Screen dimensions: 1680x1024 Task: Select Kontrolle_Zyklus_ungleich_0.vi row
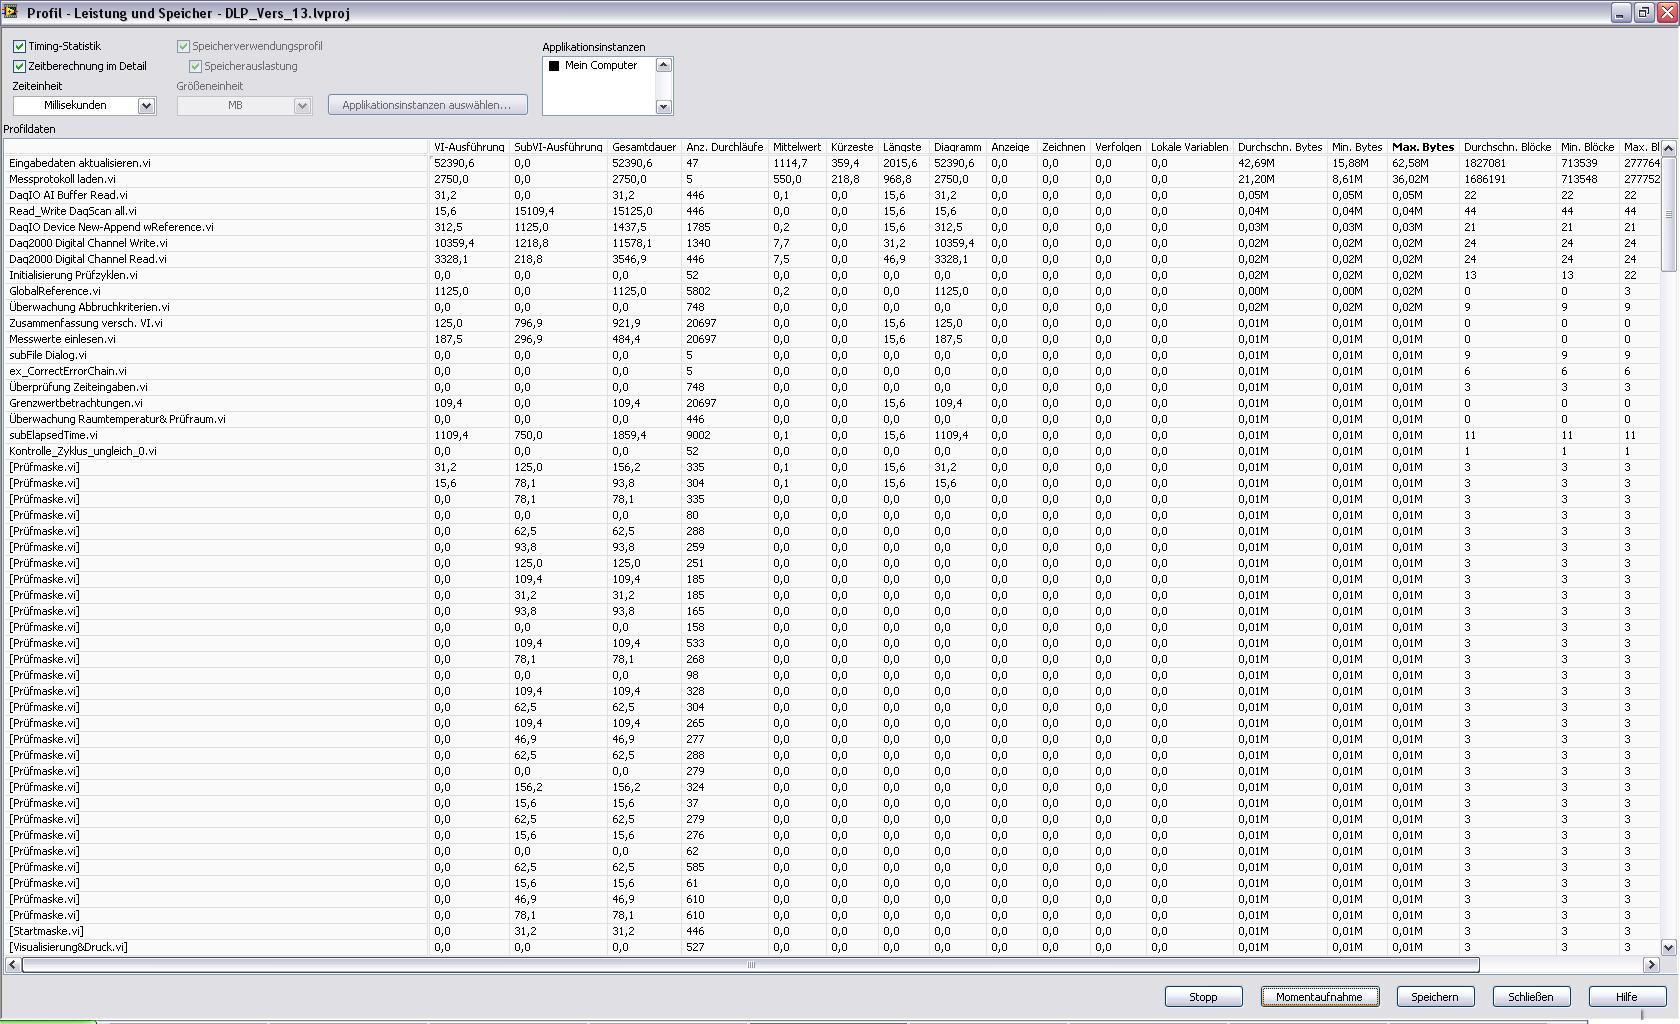point(831,451)
